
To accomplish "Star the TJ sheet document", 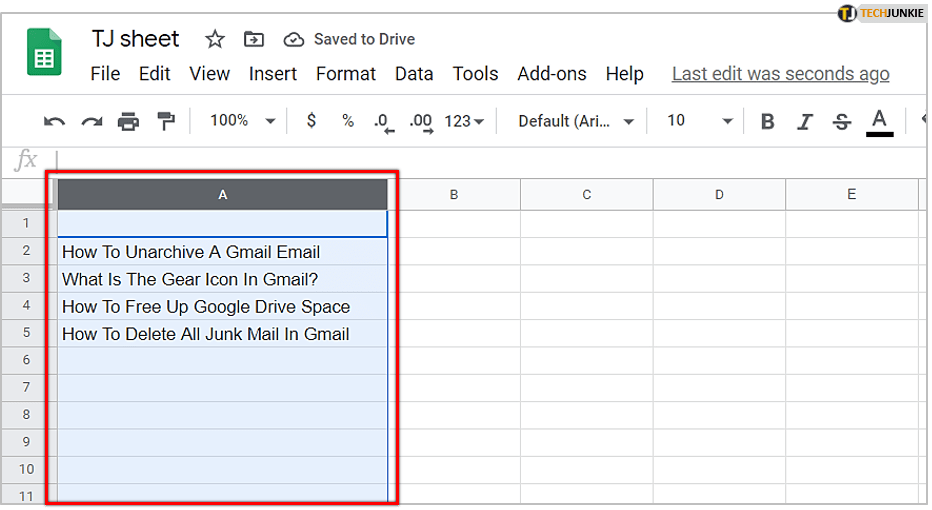I will (215, 39).
